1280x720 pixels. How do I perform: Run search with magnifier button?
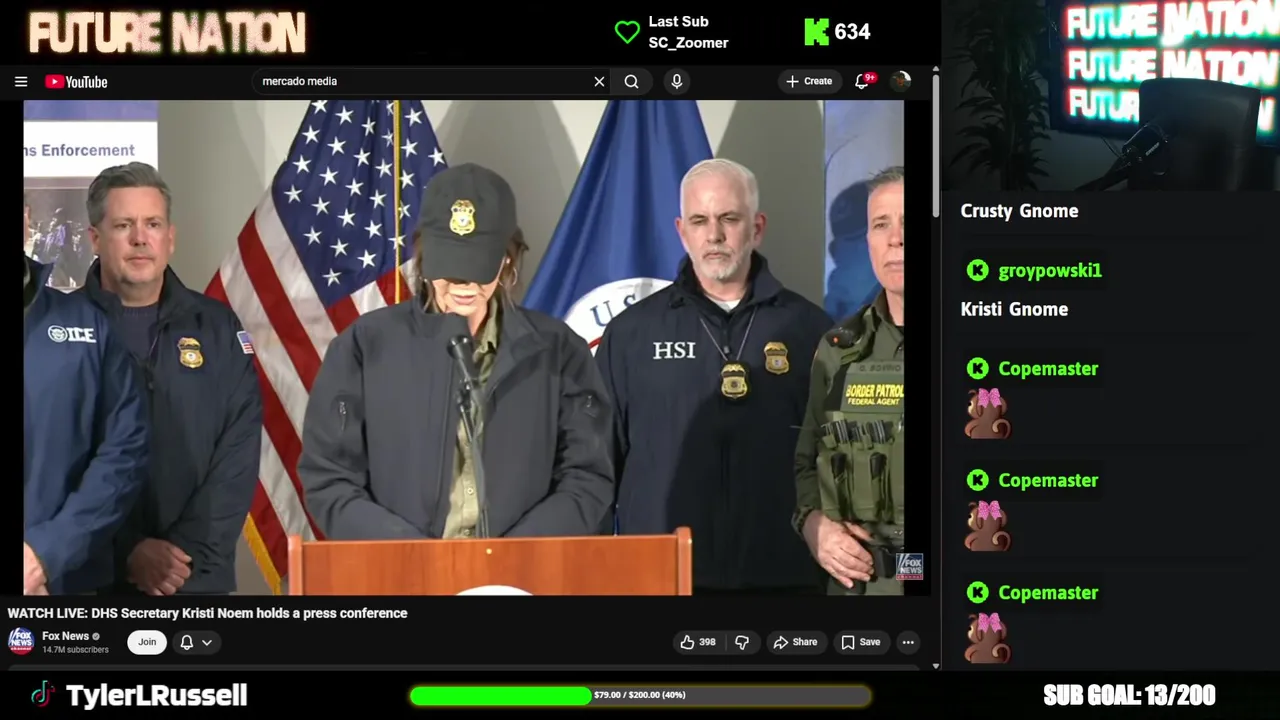click(631, 82)
